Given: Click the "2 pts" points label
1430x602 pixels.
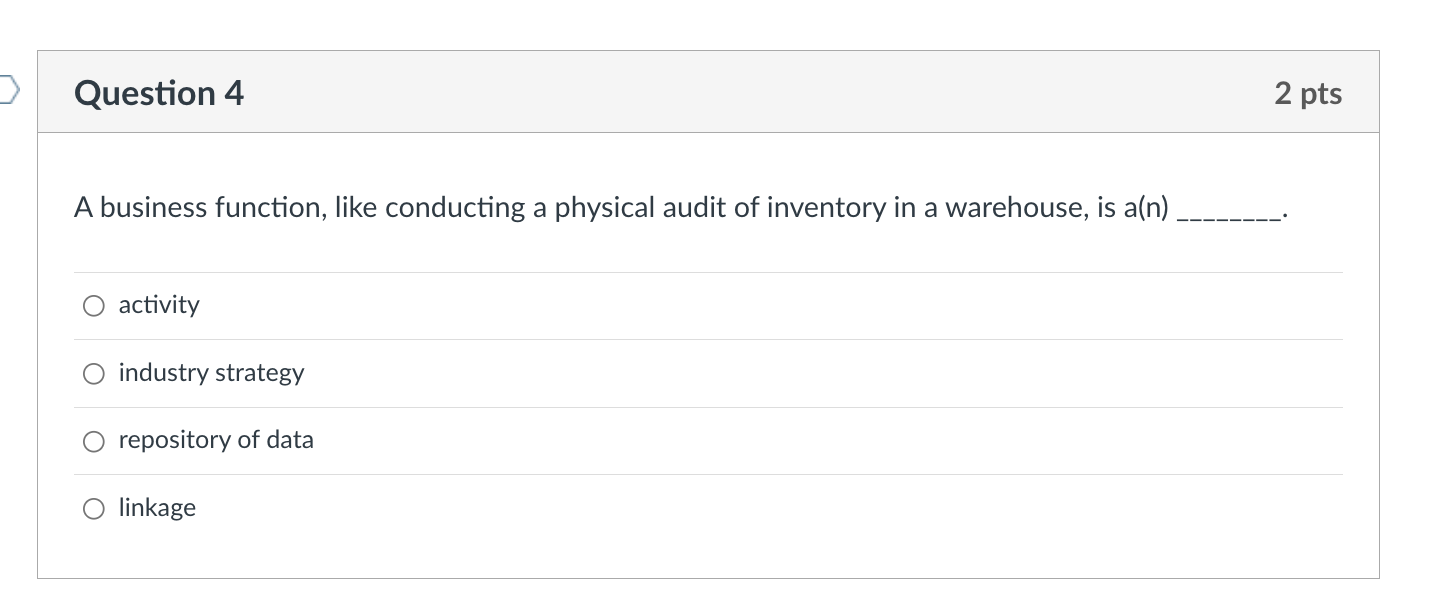Looking at the screenshot, I should point(1308,93).
